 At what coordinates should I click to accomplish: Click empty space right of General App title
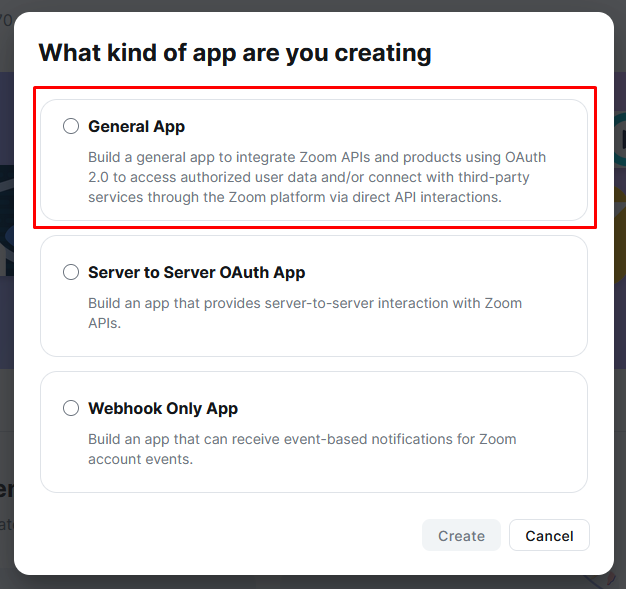point(400,126)
